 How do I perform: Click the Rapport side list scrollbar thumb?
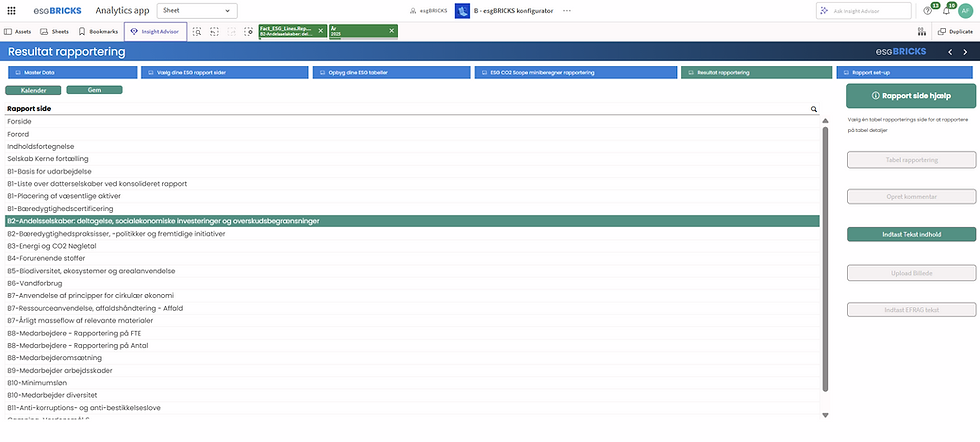point(825,259)
